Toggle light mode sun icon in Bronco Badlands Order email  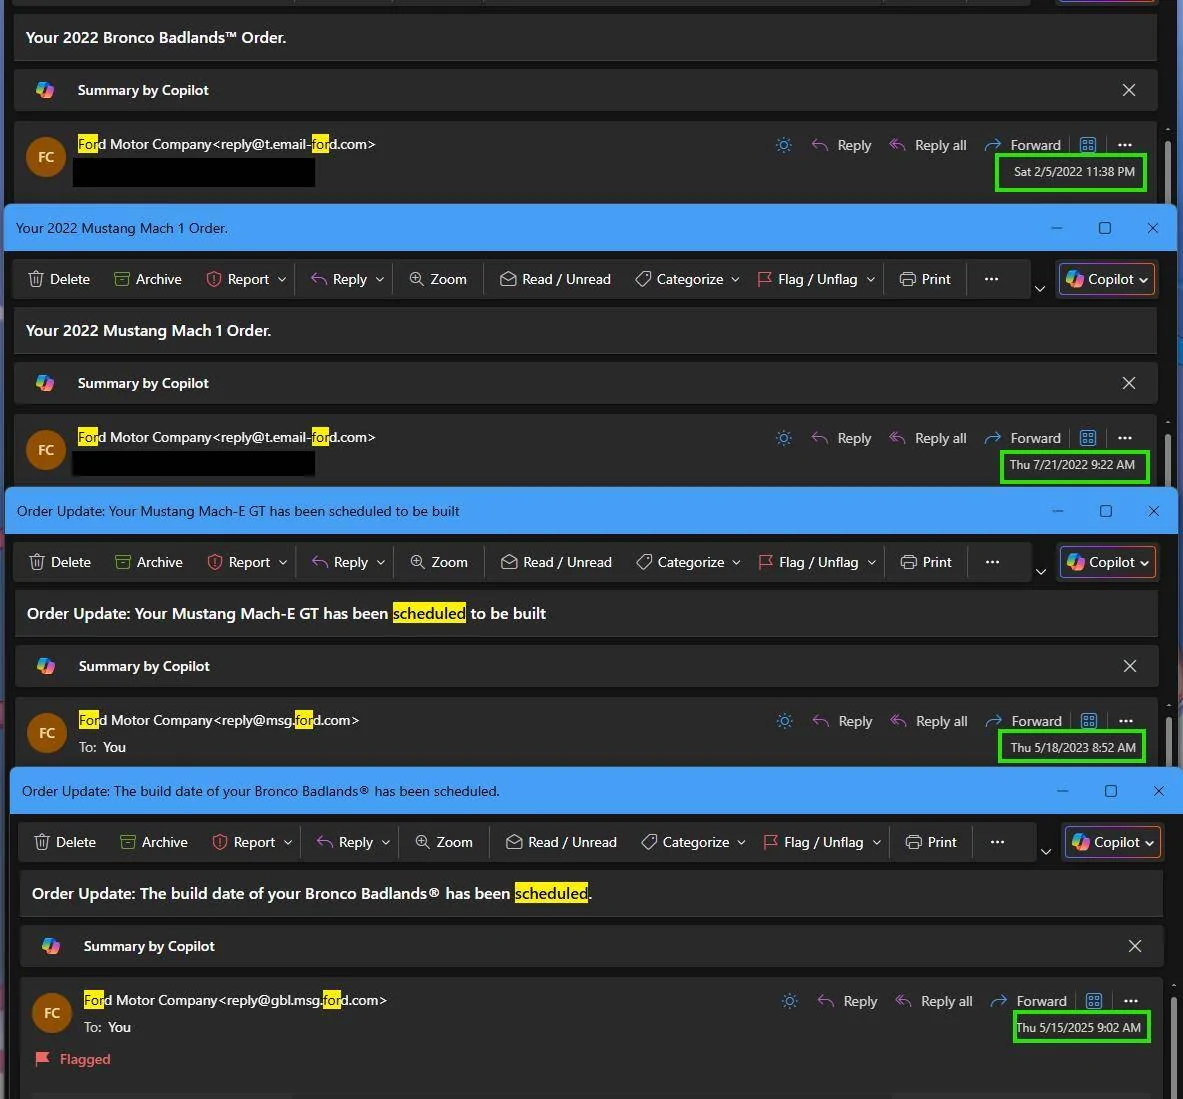(784, 145)
